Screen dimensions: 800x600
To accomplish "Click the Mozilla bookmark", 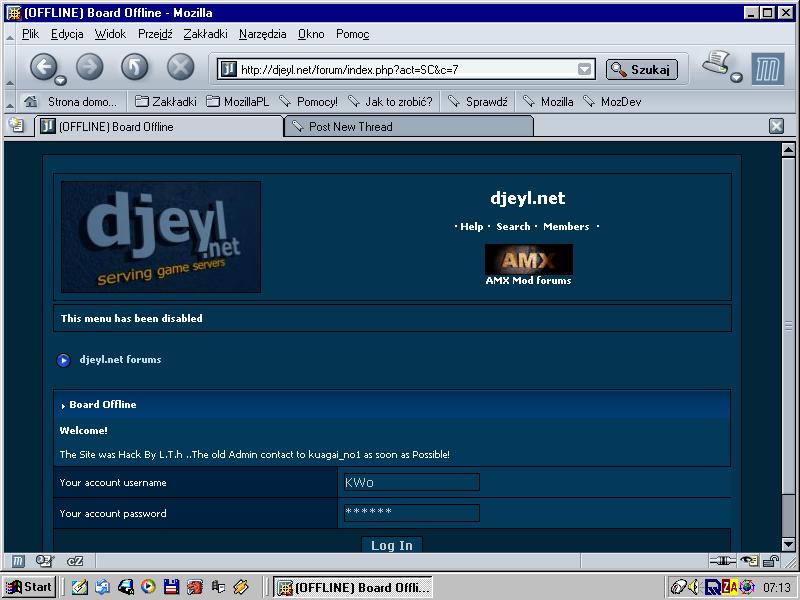I will point(548,102).
